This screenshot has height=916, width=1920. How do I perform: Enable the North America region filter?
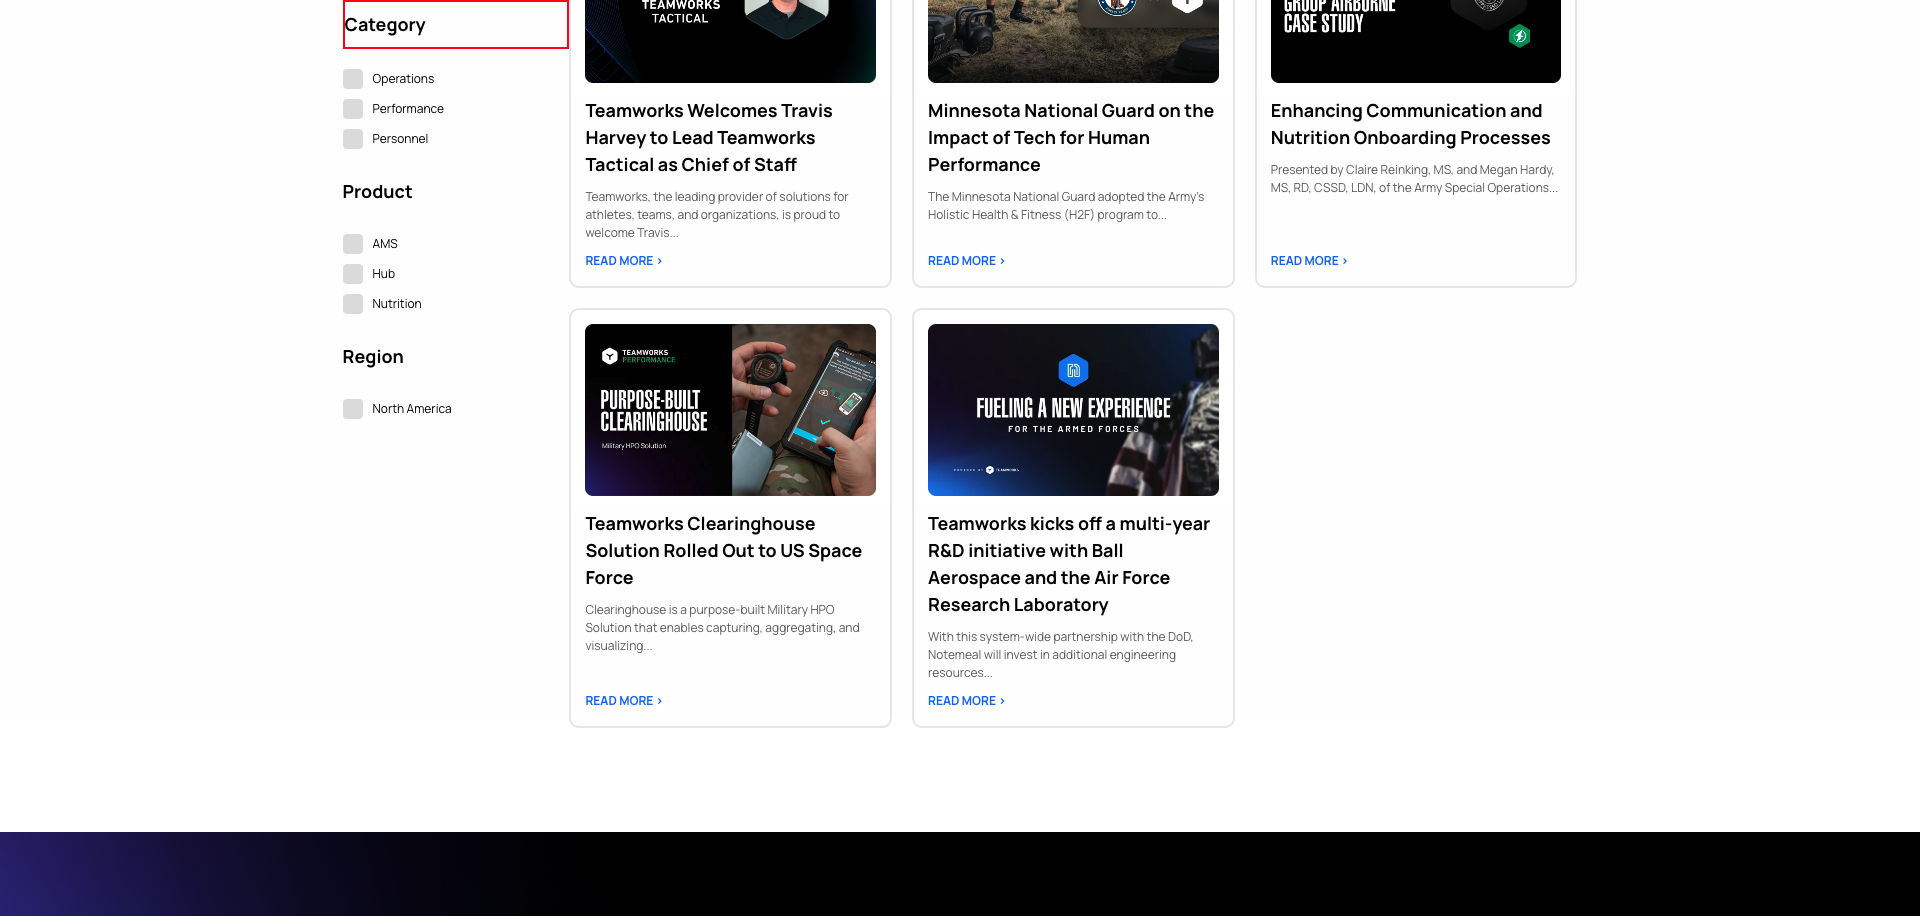352,408
